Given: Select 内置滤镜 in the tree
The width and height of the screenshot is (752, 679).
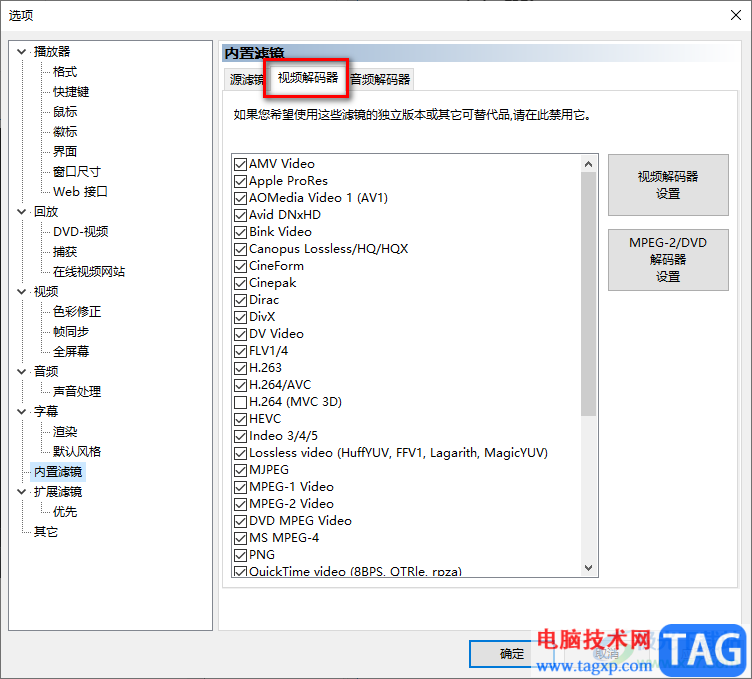Looking at the screenshot, I should (x=58, y=472).
